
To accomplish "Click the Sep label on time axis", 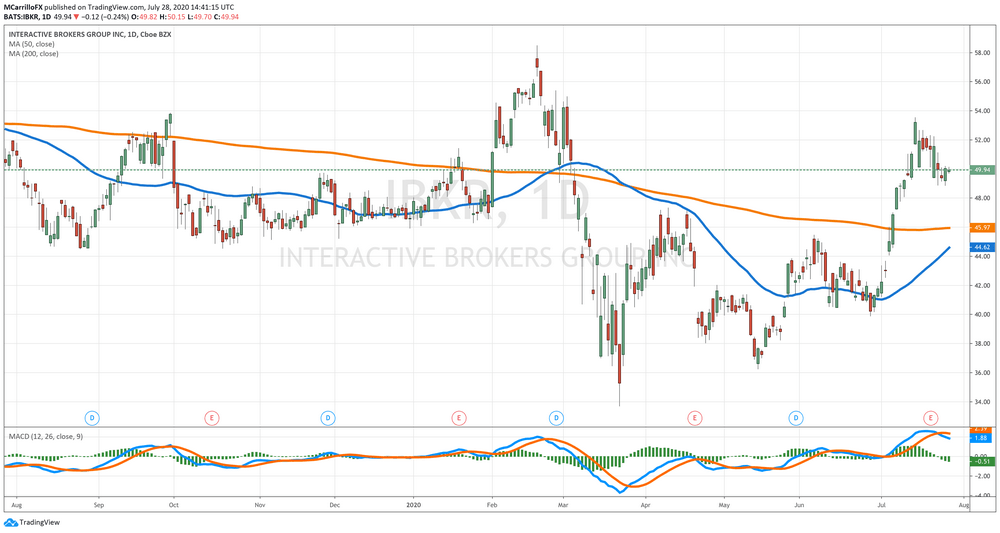I will click(x=98, y=505).
